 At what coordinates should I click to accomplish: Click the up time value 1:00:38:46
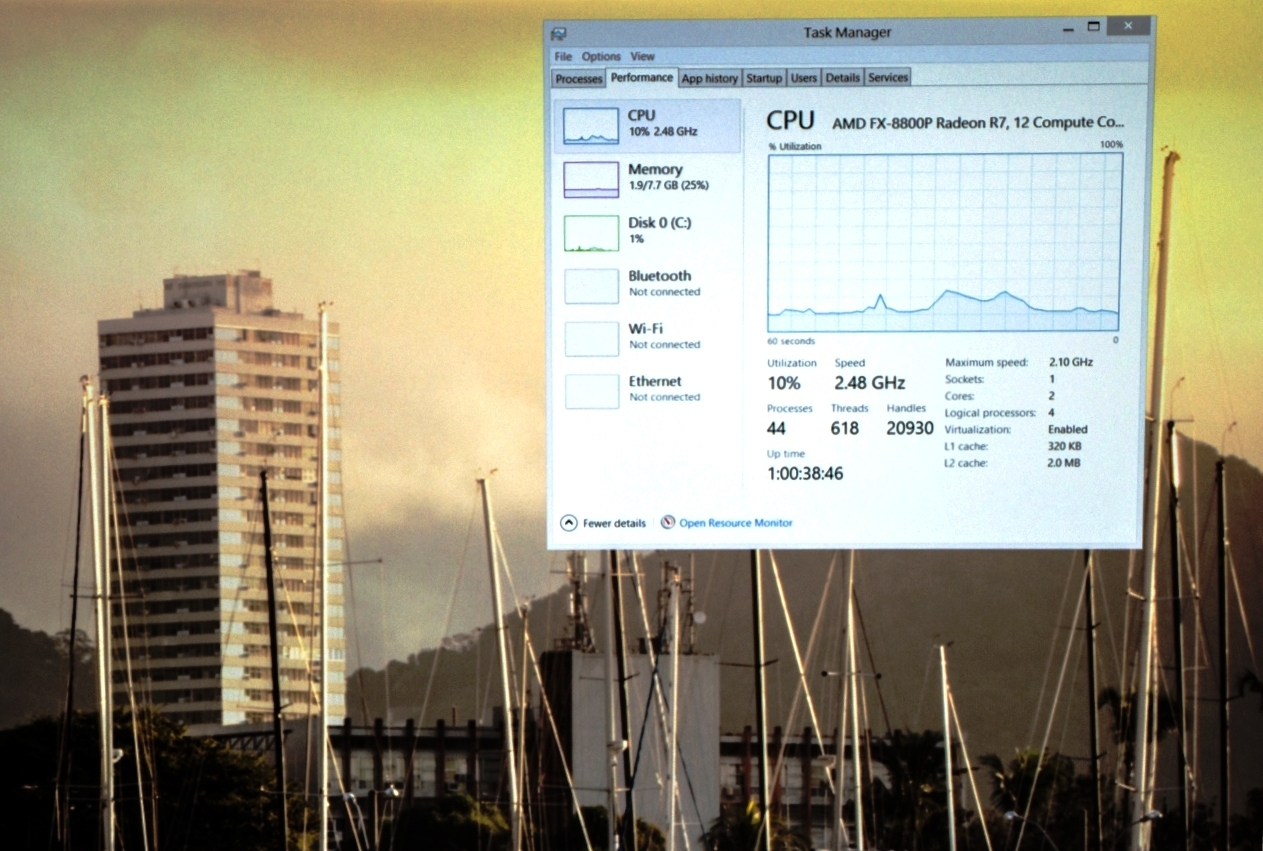point(805,474)
